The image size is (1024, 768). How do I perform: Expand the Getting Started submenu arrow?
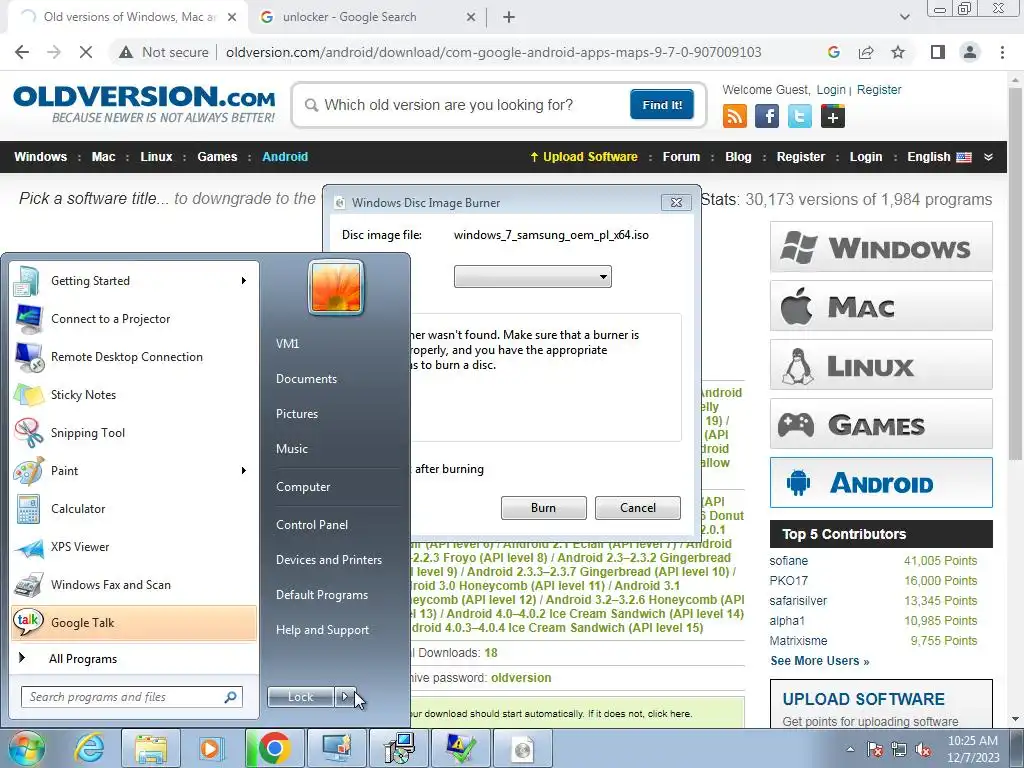coord(244,281)
